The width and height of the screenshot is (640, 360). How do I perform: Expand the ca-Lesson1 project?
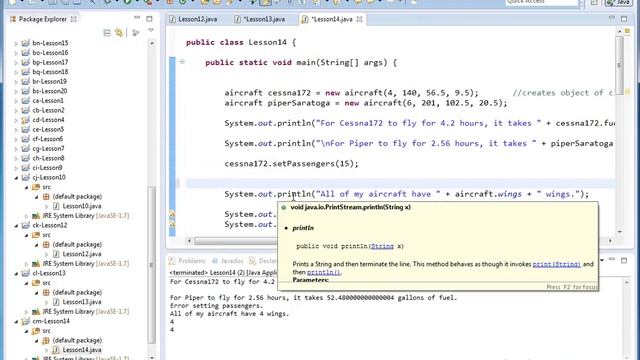click(x=16, y=101)
